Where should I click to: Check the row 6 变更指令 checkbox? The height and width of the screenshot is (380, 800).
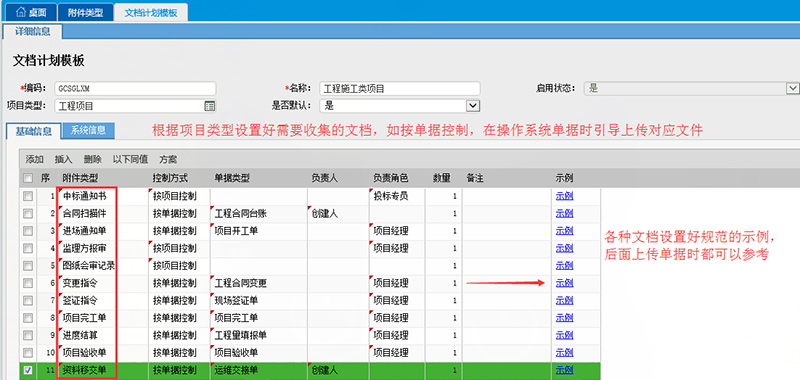(28, 283)
